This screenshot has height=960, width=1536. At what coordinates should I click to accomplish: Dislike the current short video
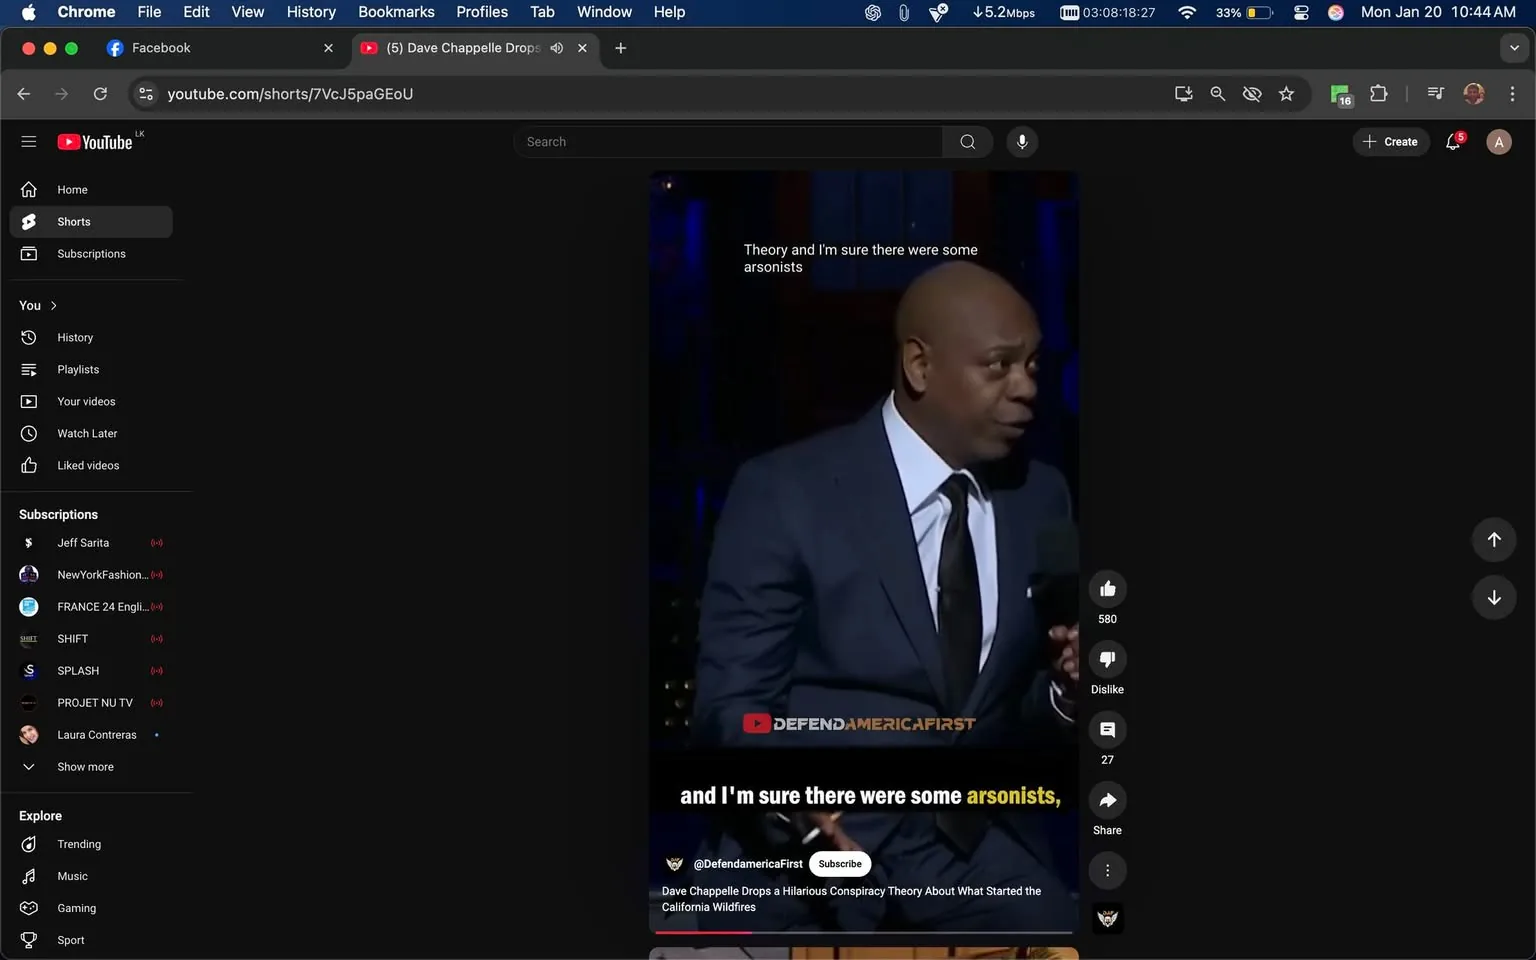point(1107,660)
